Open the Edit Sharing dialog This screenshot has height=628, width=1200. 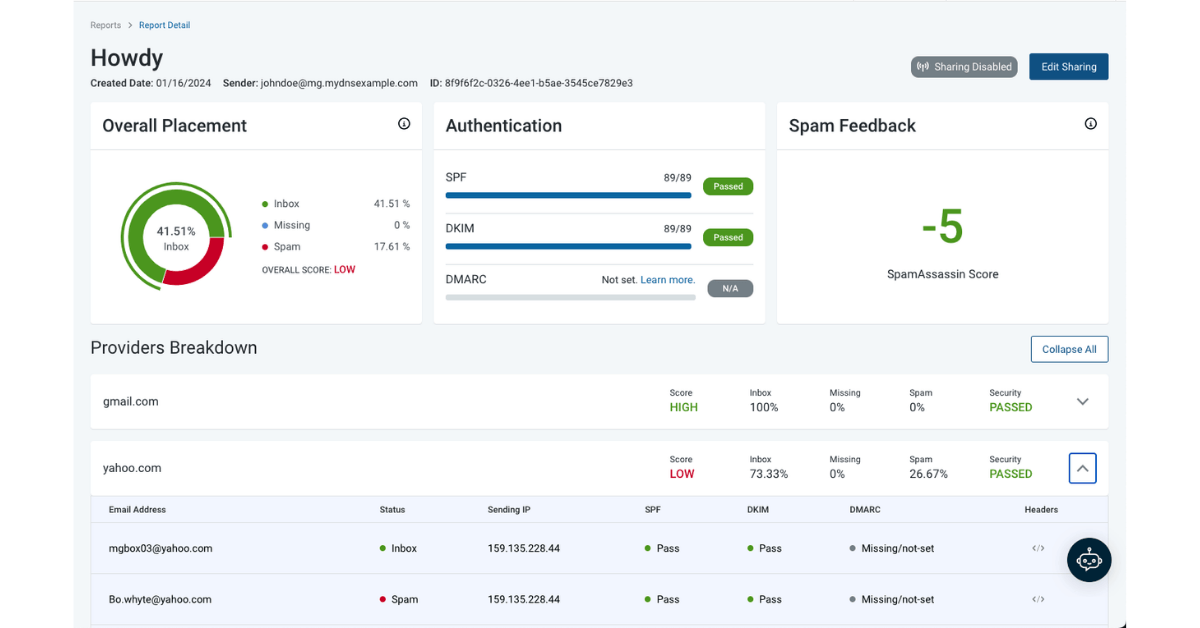click(x=1068, y=66)
